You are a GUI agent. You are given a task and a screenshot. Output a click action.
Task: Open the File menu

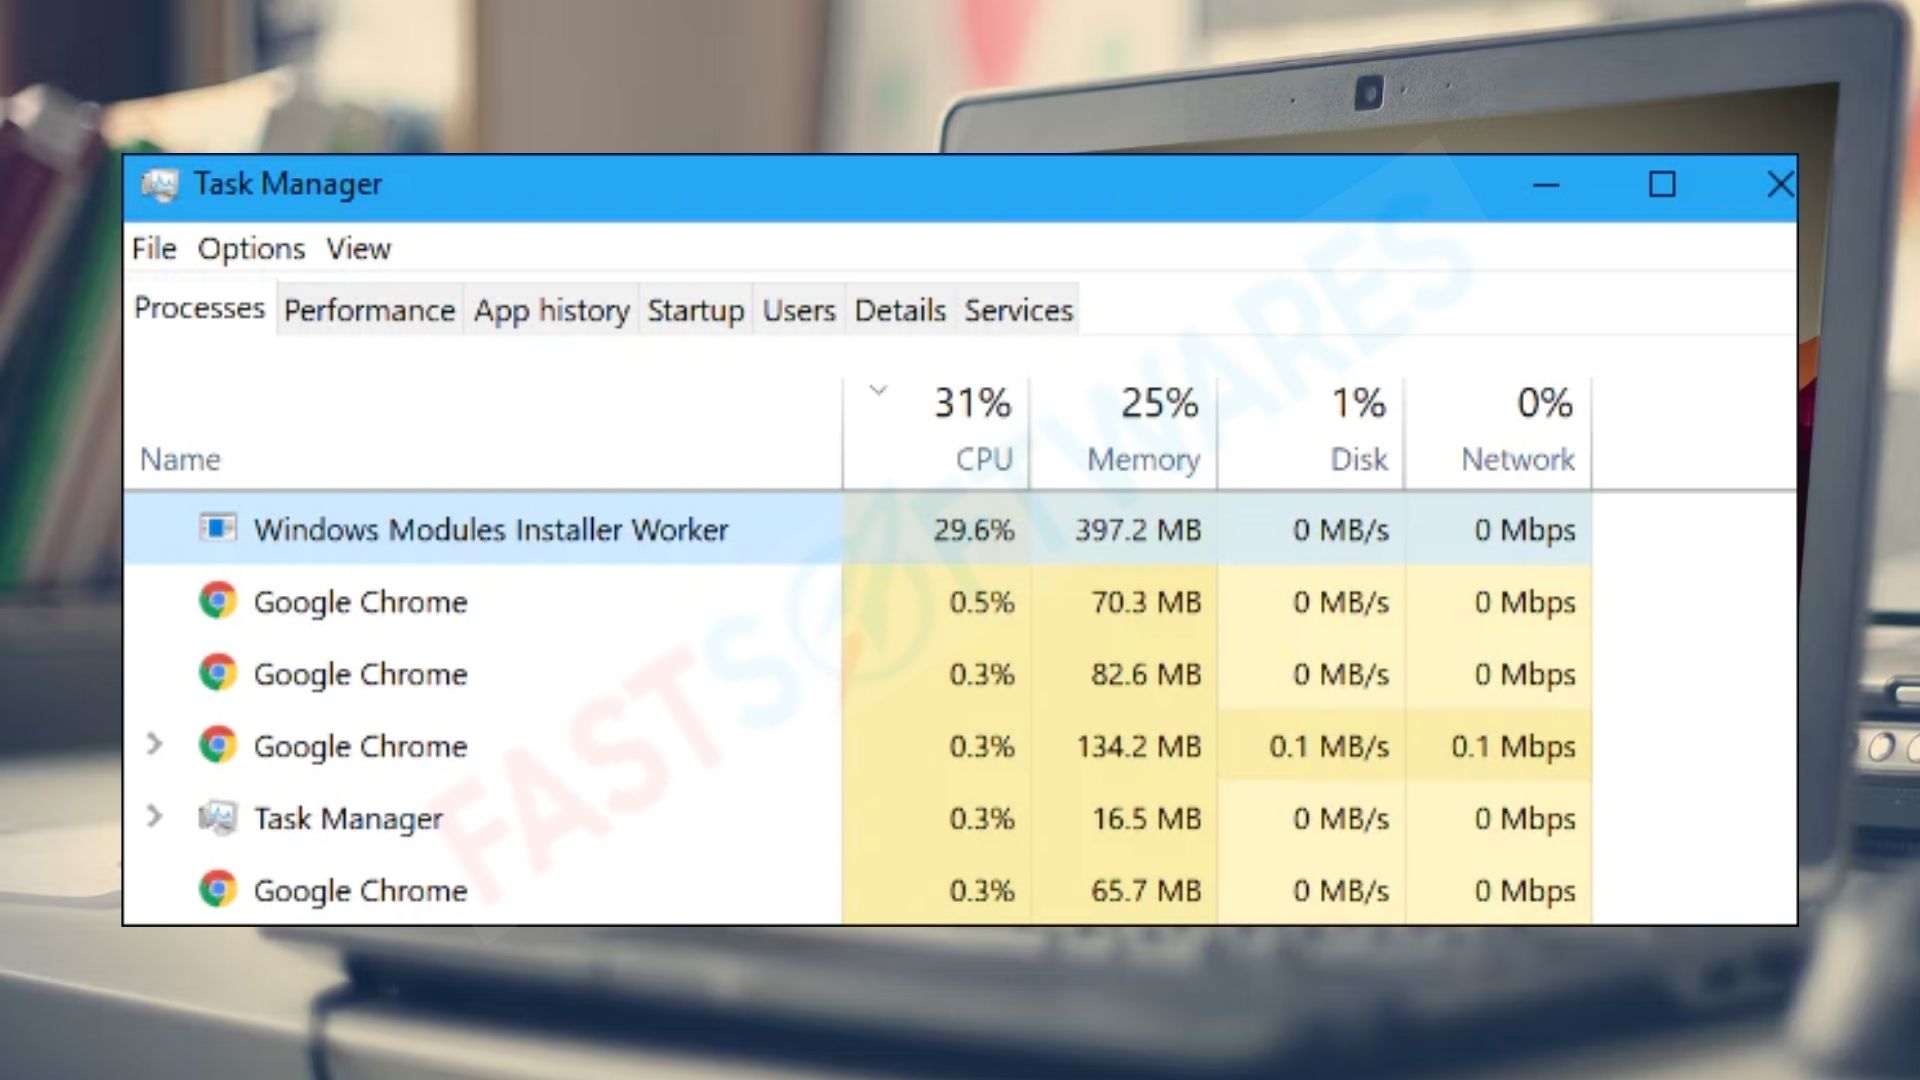point(154,249)
